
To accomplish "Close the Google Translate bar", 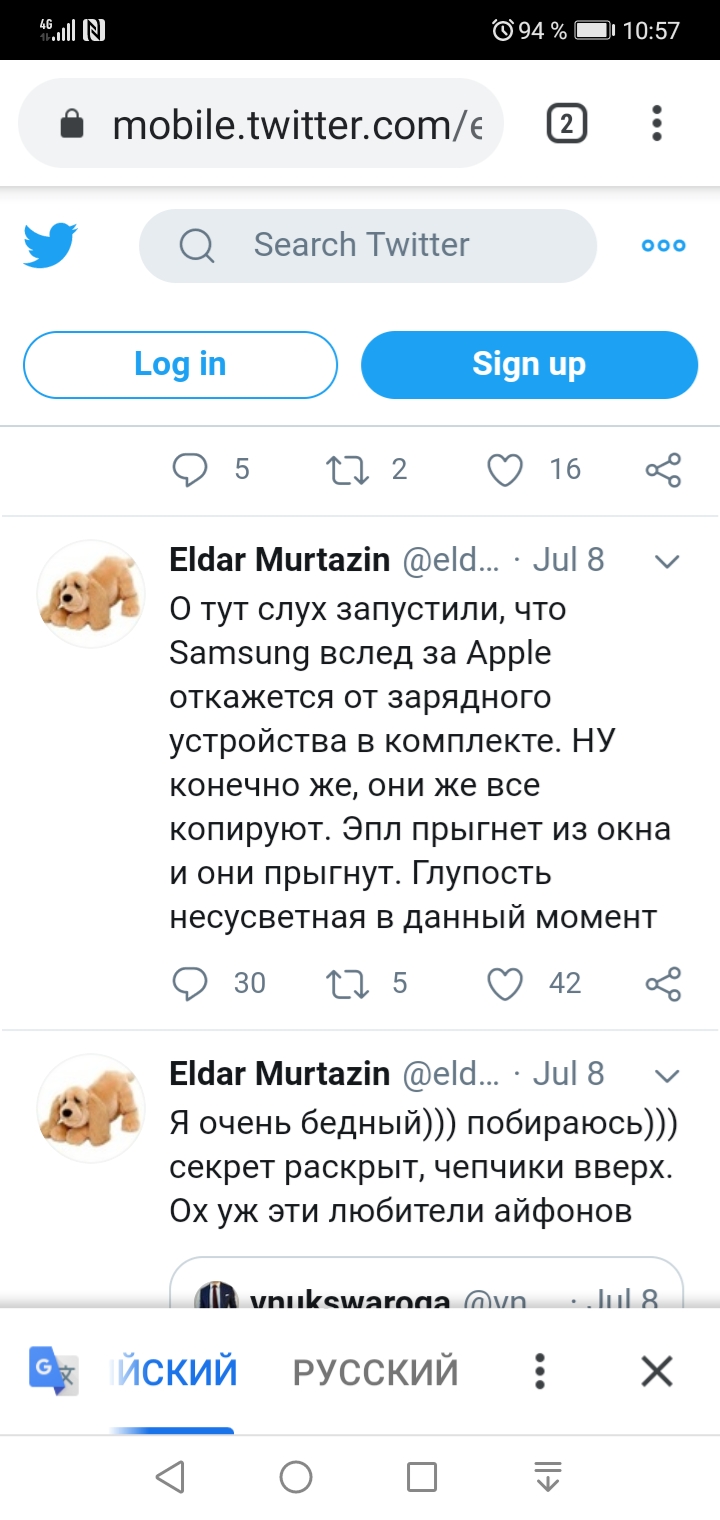I will (657, 1371).
